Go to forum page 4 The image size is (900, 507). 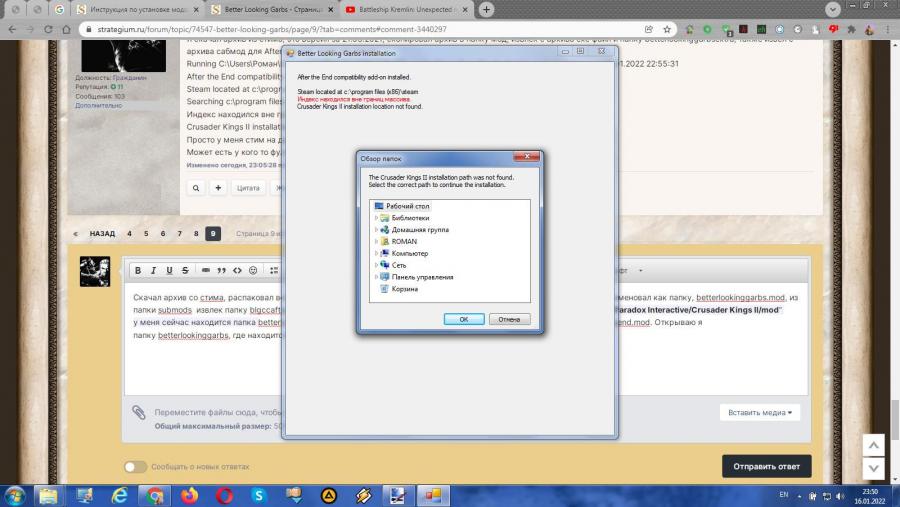pyautogui.click(x=129, y=234)
